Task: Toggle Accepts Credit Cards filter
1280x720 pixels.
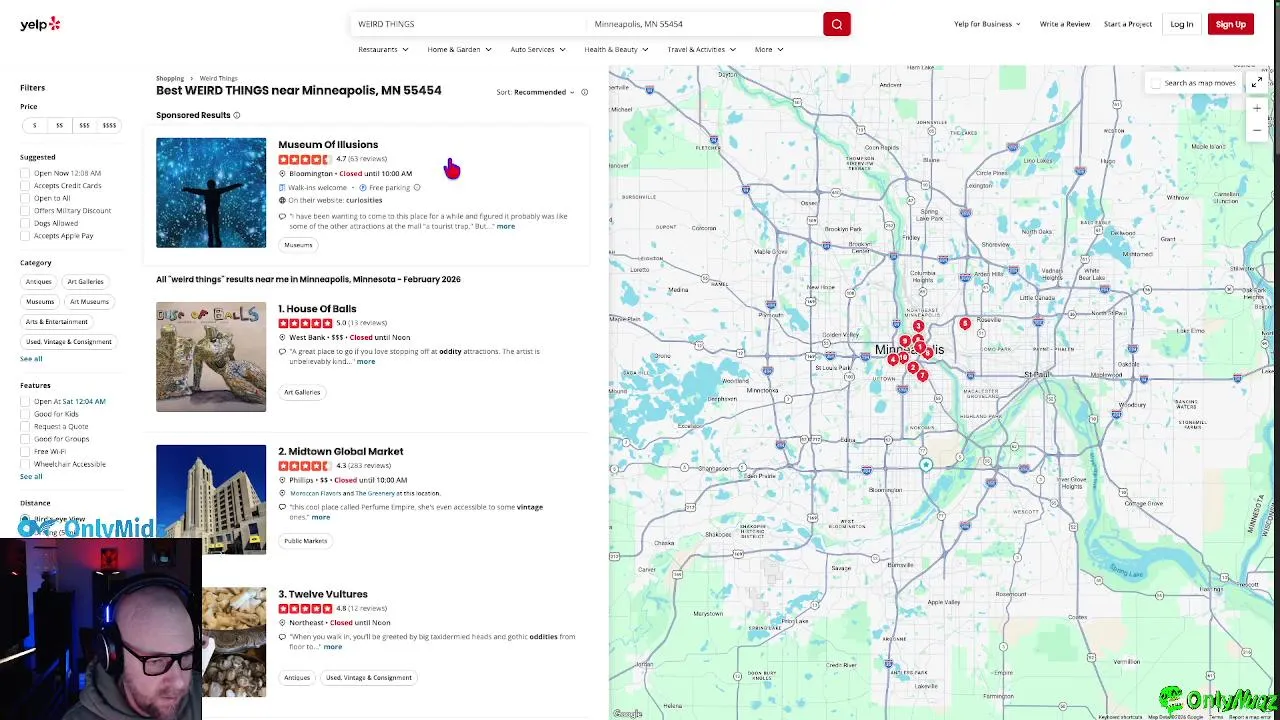Action: tap(25, 186)
